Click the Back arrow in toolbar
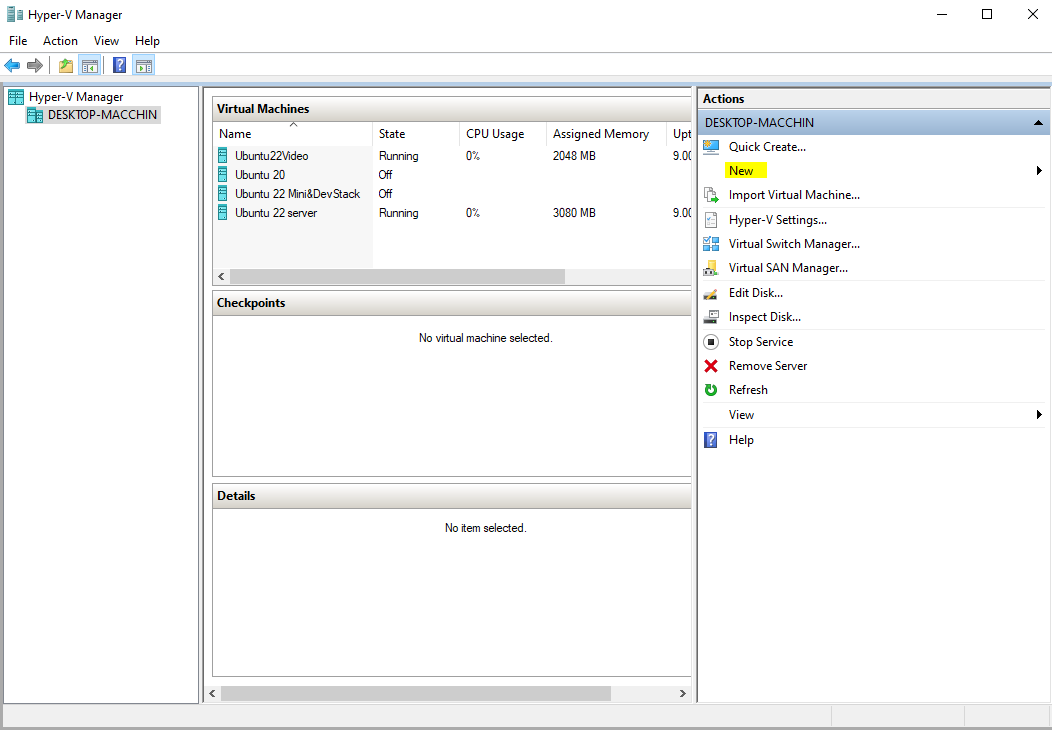 pos(12,66)
